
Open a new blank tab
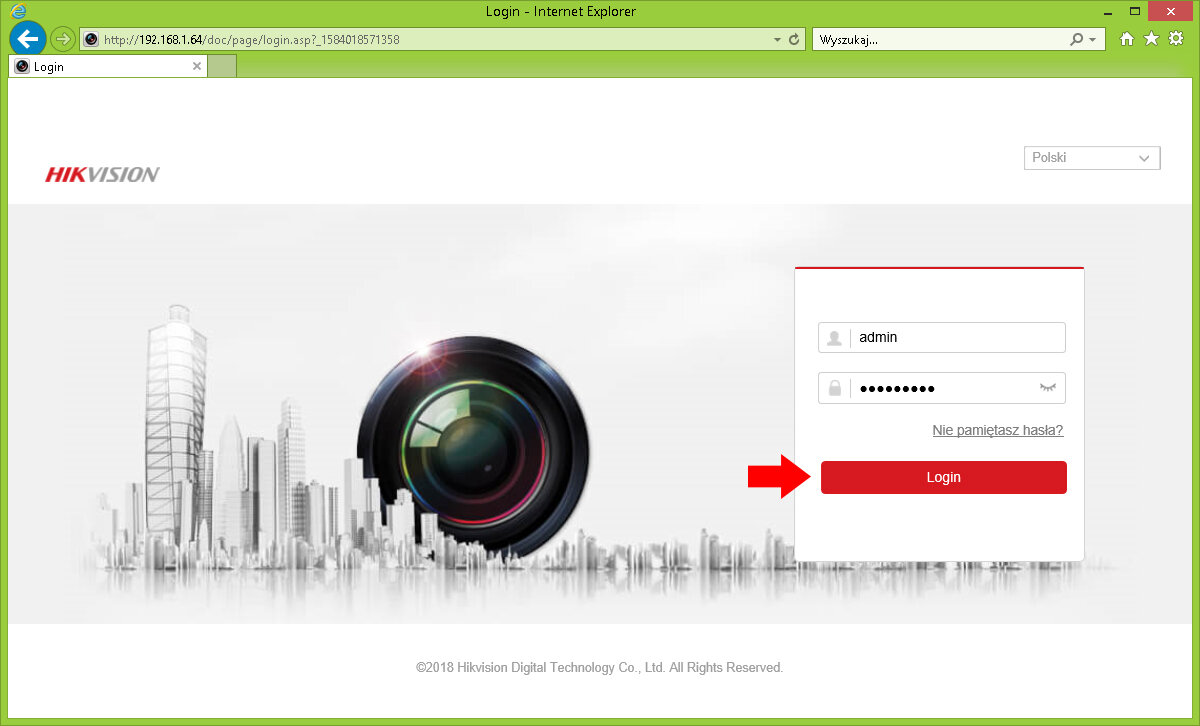tap(222, 67)
